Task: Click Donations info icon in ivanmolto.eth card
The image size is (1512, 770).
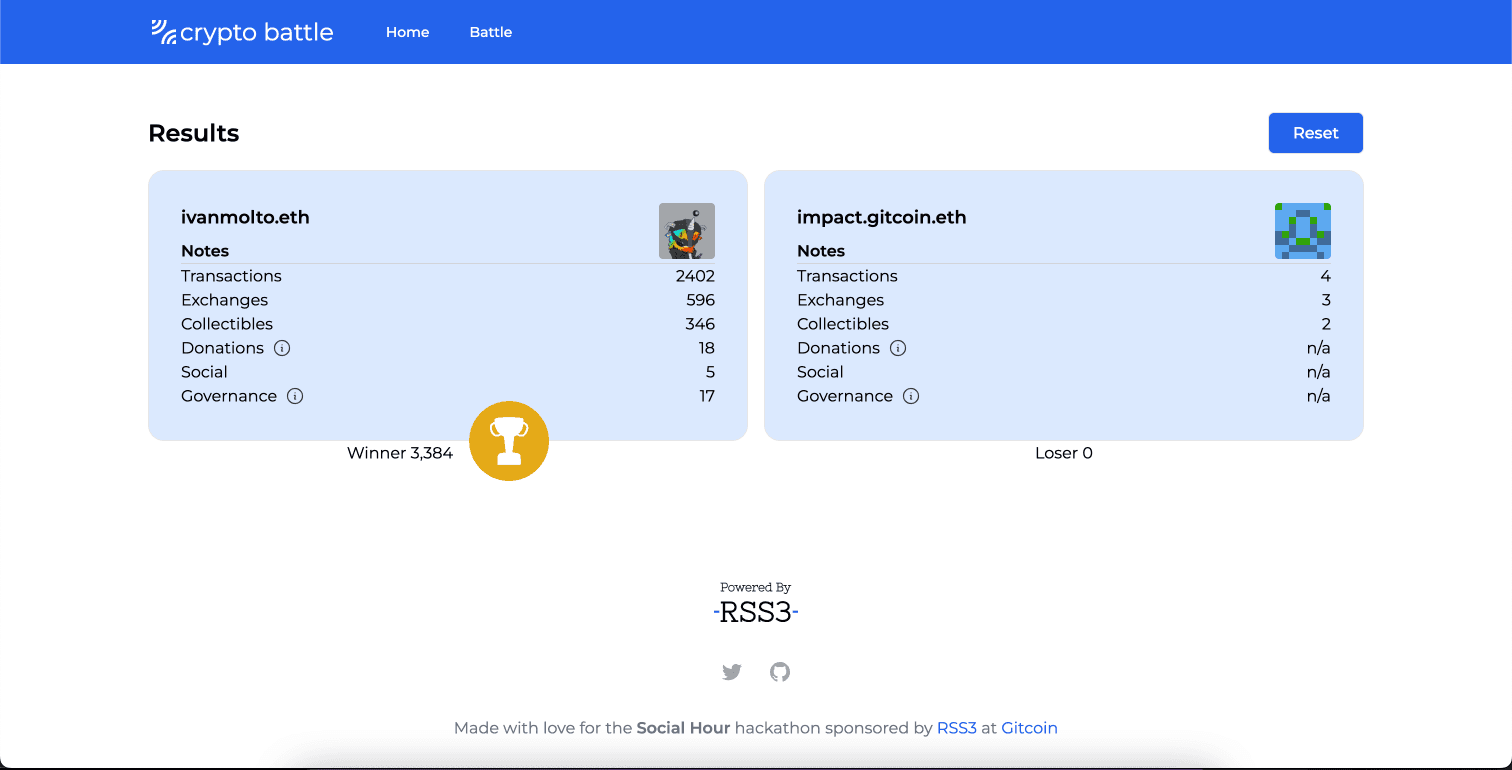Action: click(x=282, y=348)
